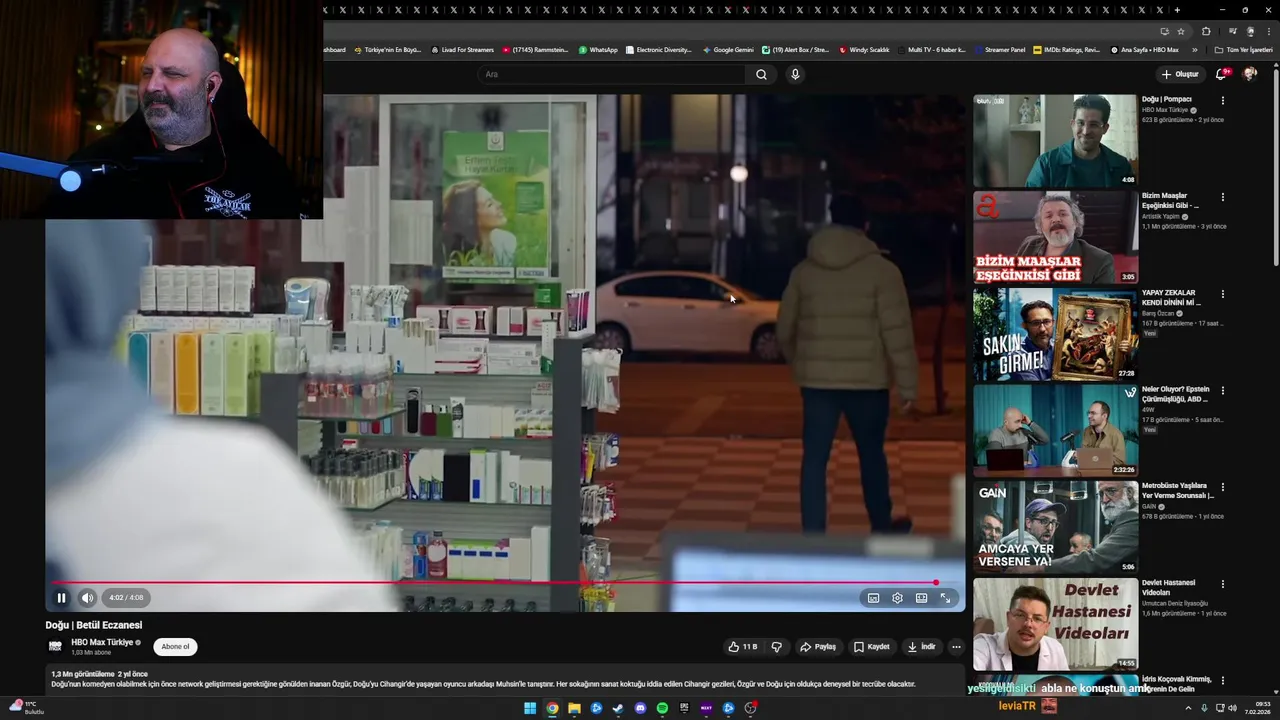Screen dimensions: 1280x720
Task: Open options menu for the YAPAY ZEKALAR video
Action: click(x=1222, y=294)
